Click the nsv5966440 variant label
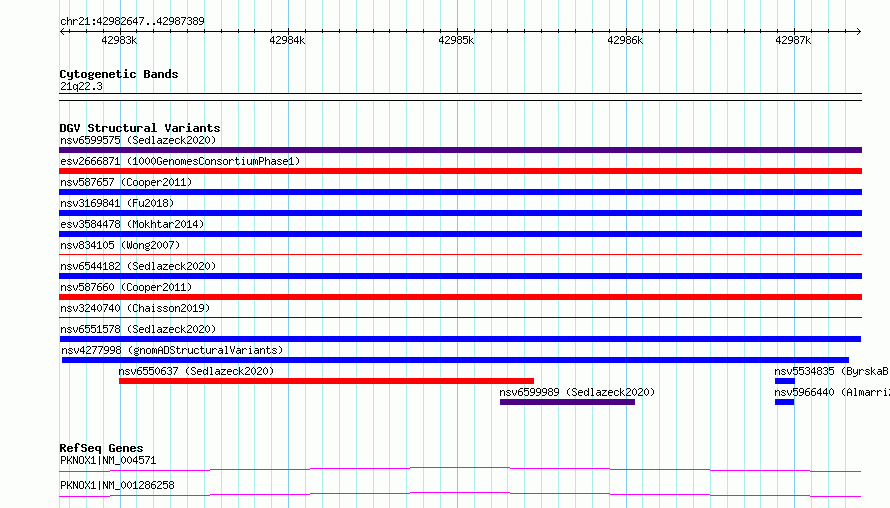The height and width of the screenshot is (508, 890). 832,392
